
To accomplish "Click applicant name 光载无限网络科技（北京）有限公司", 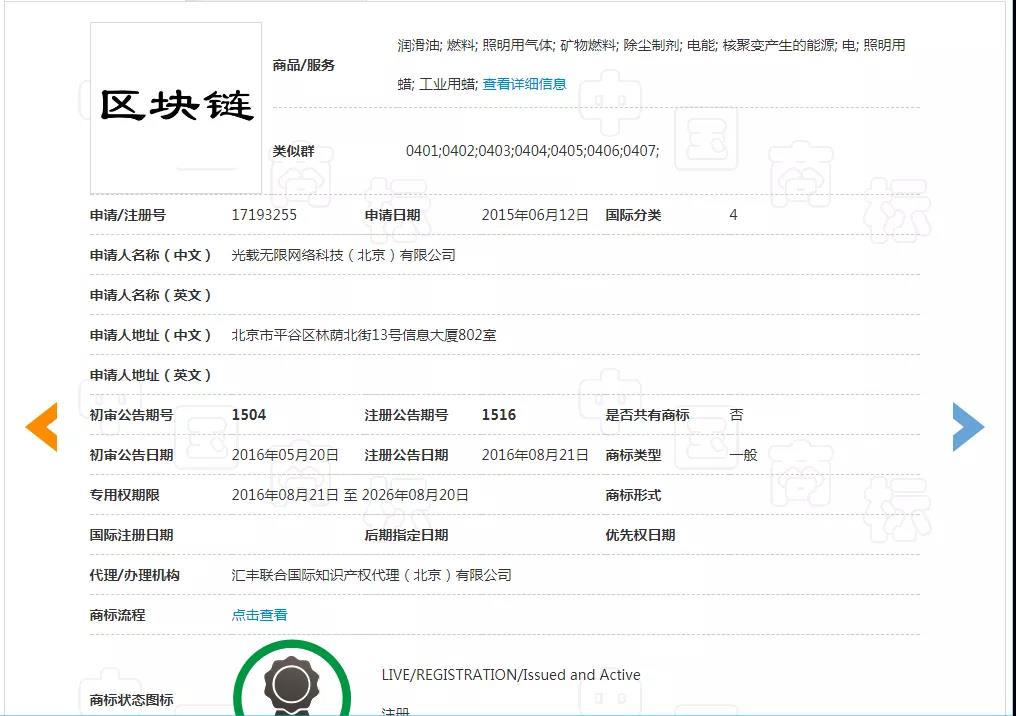I will (343, 255).
